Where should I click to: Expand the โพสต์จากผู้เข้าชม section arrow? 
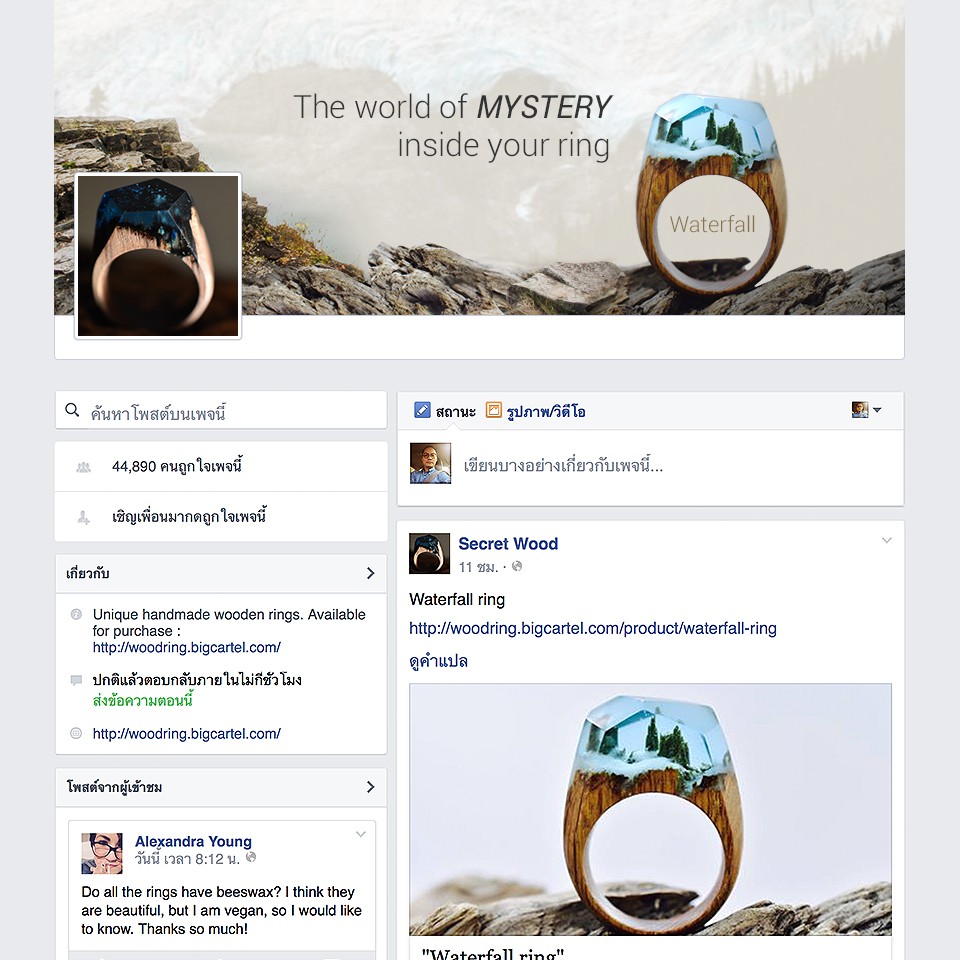pyautogui.click(x=370, y=787)
